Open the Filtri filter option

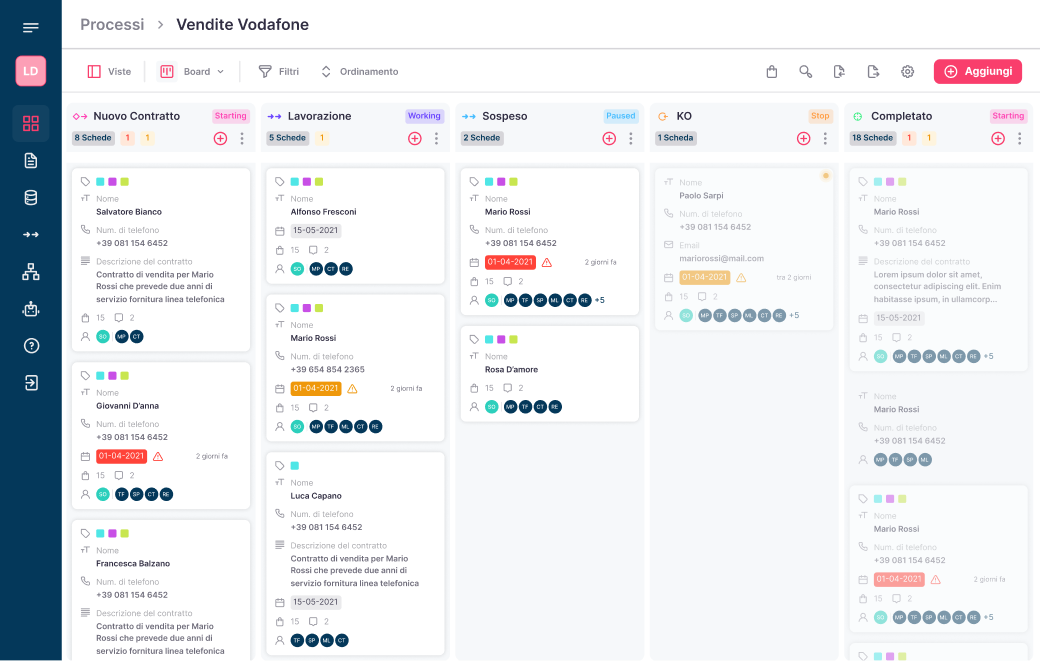279,72
